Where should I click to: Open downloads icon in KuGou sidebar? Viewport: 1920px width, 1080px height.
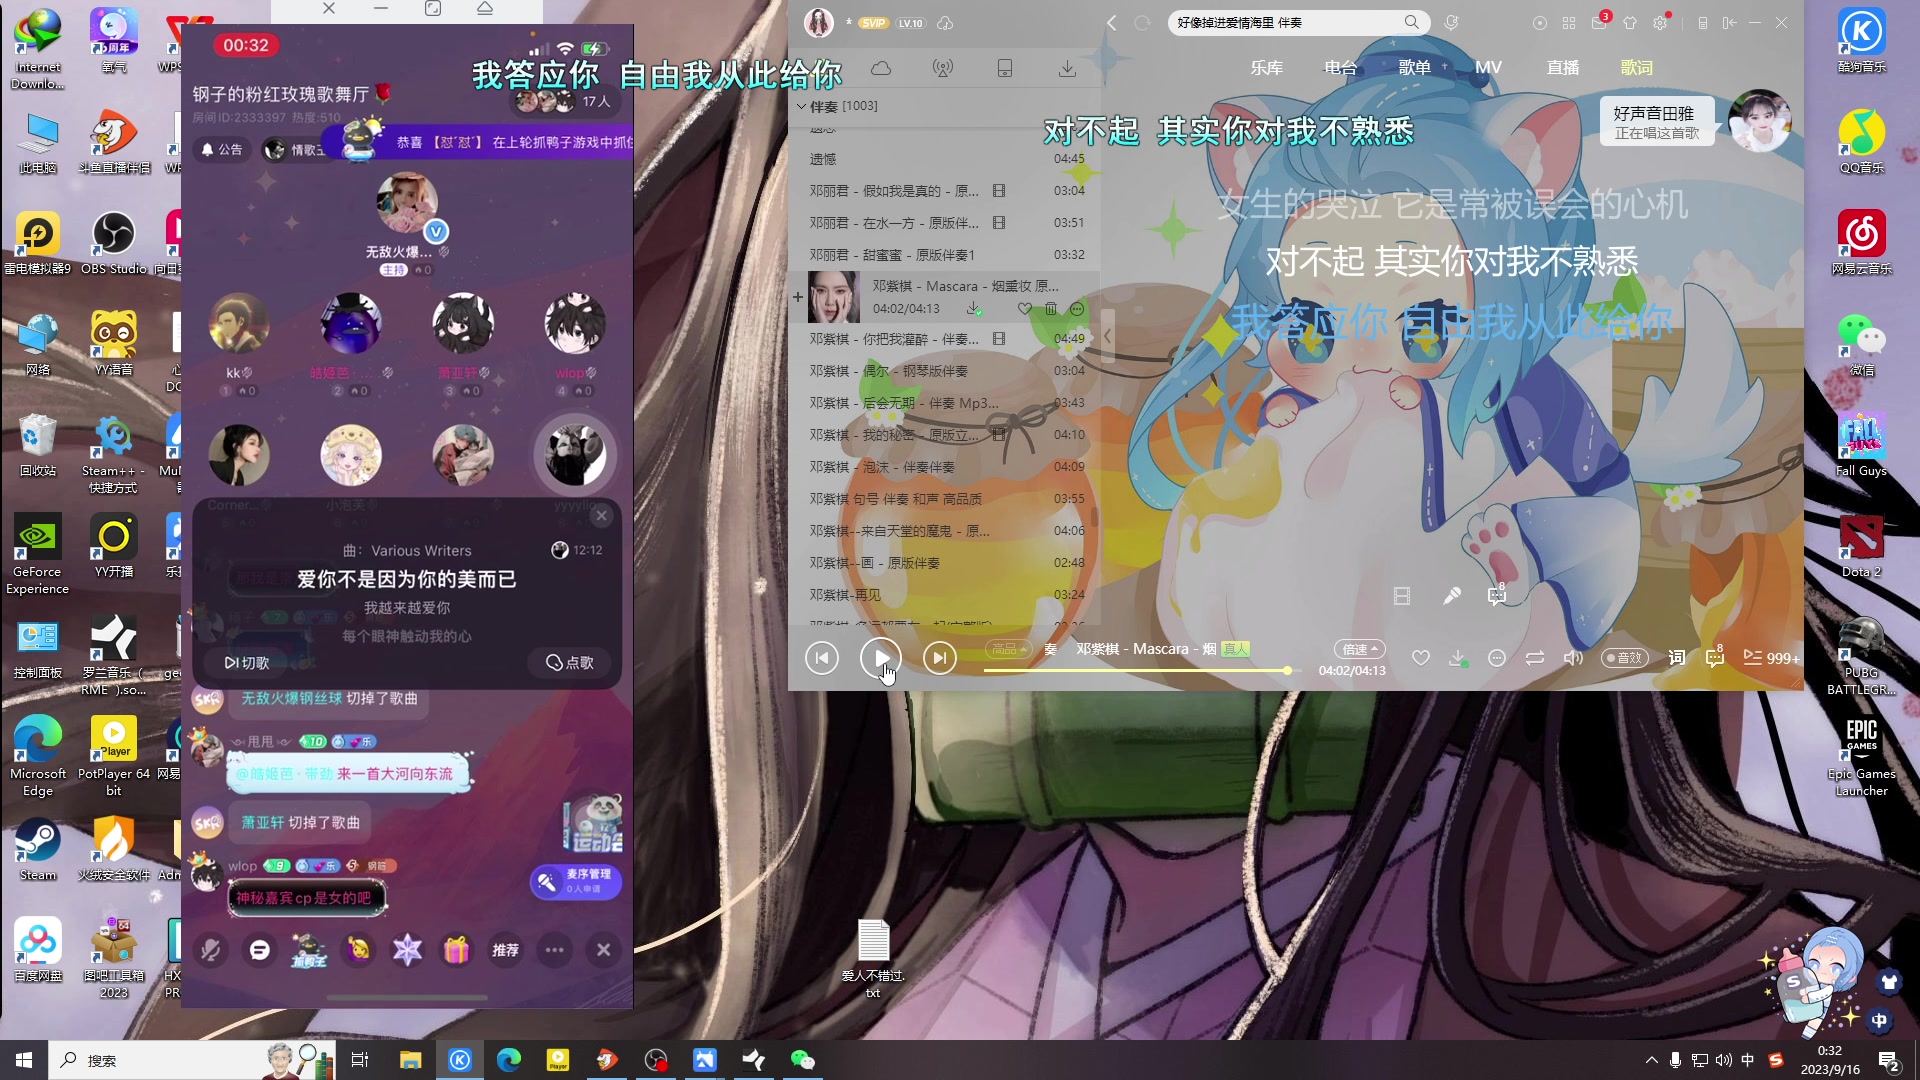[1067, 68]
